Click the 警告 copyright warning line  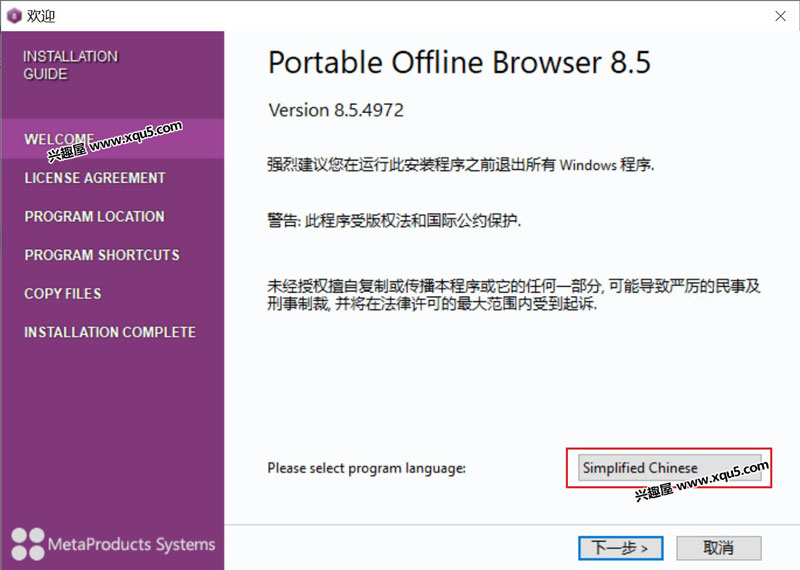[x=394, y=220]
